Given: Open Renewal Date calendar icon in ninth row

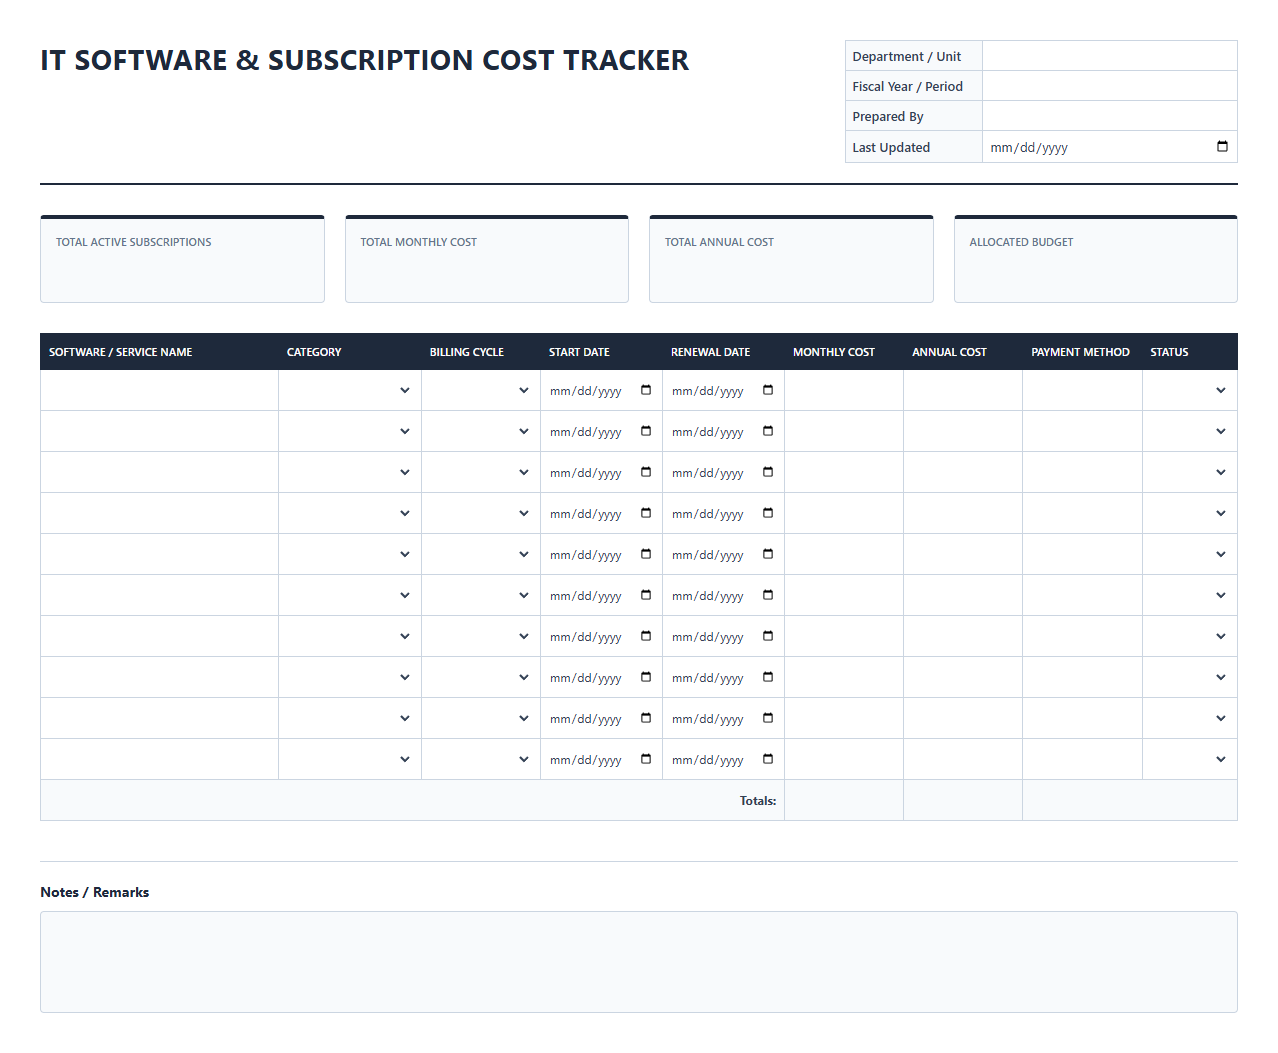Looking at the screenshot, I should click(768, 718).
